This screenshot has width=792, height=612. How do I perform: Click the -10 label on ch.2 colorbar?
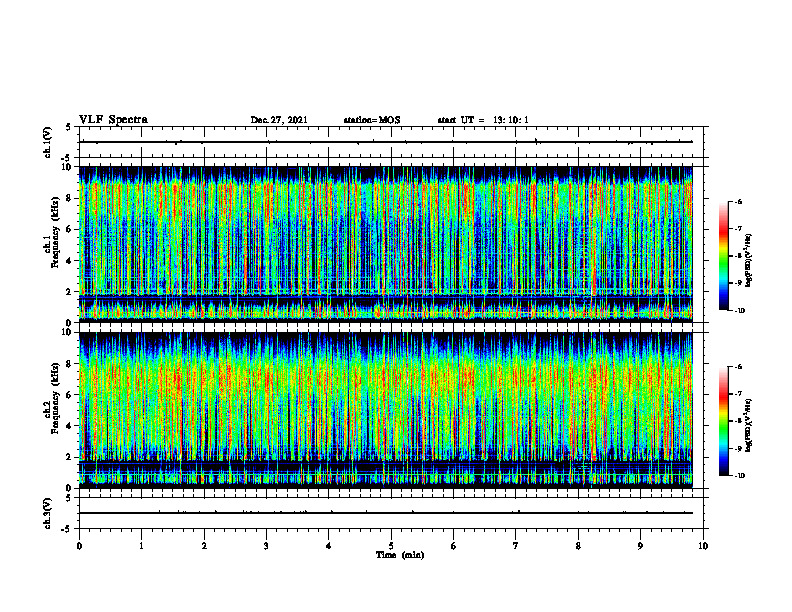click(739, 476)
